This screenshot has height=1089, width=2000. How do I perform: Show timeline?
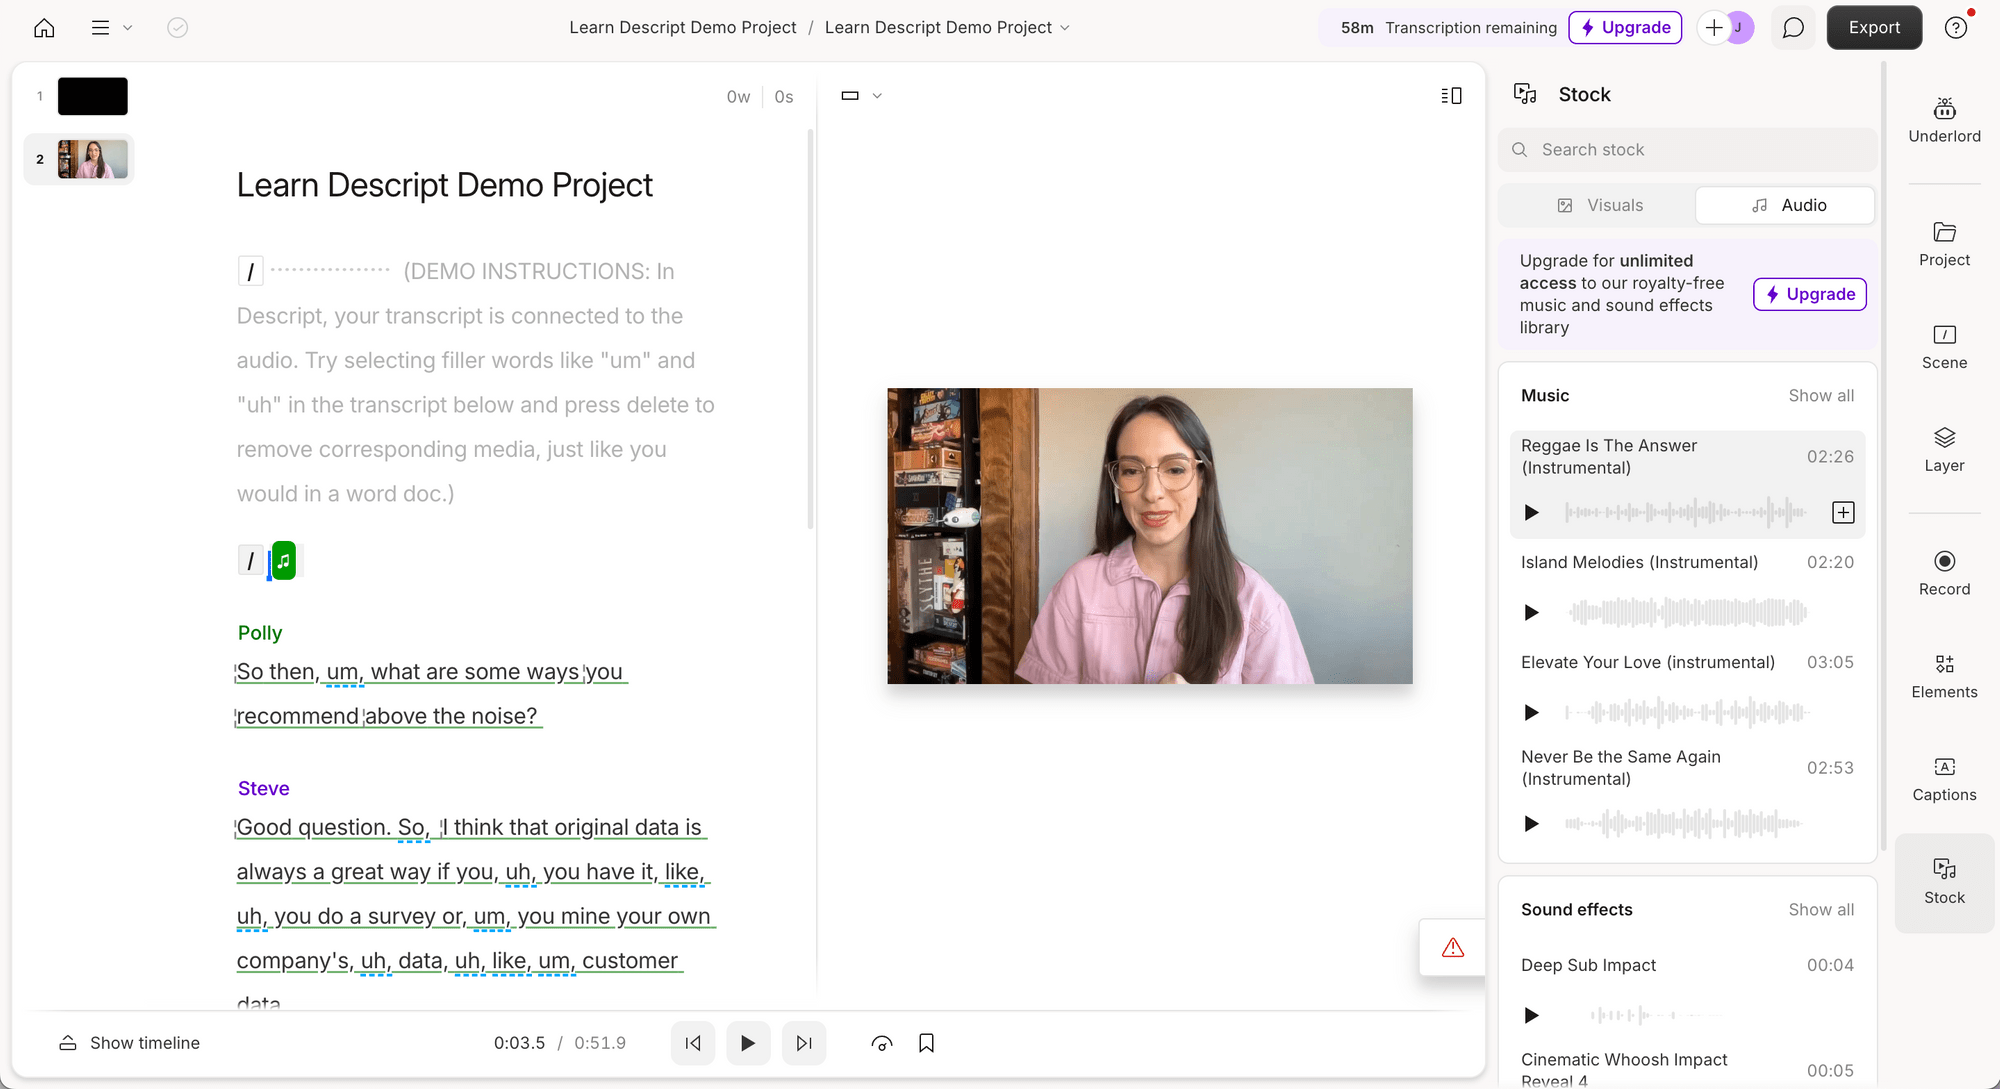130,1043
